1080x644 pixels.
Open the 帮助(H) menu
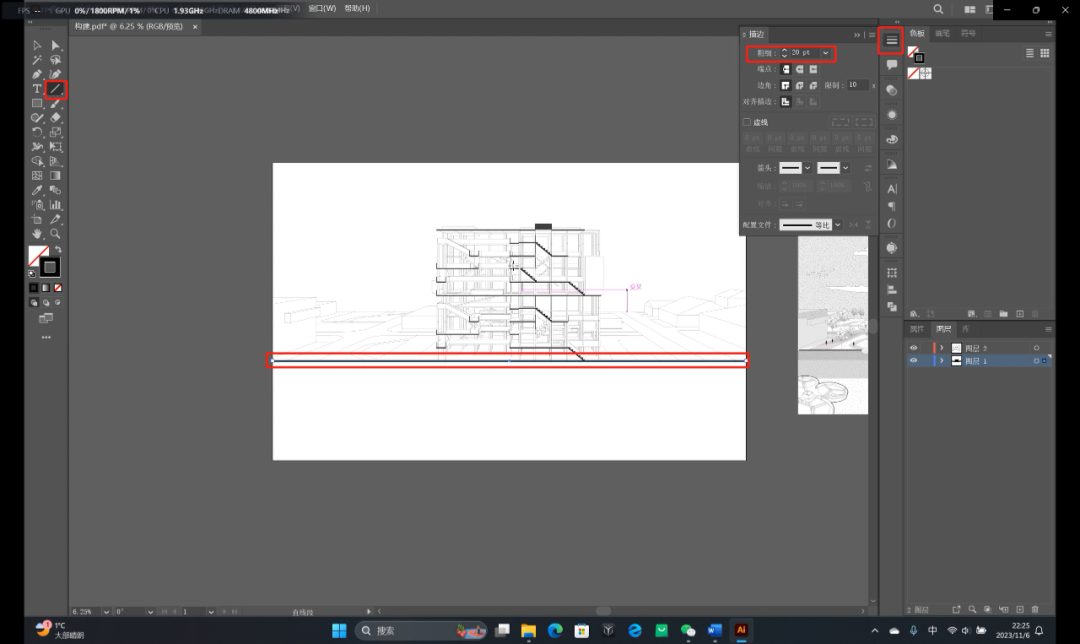click(357, 8)
